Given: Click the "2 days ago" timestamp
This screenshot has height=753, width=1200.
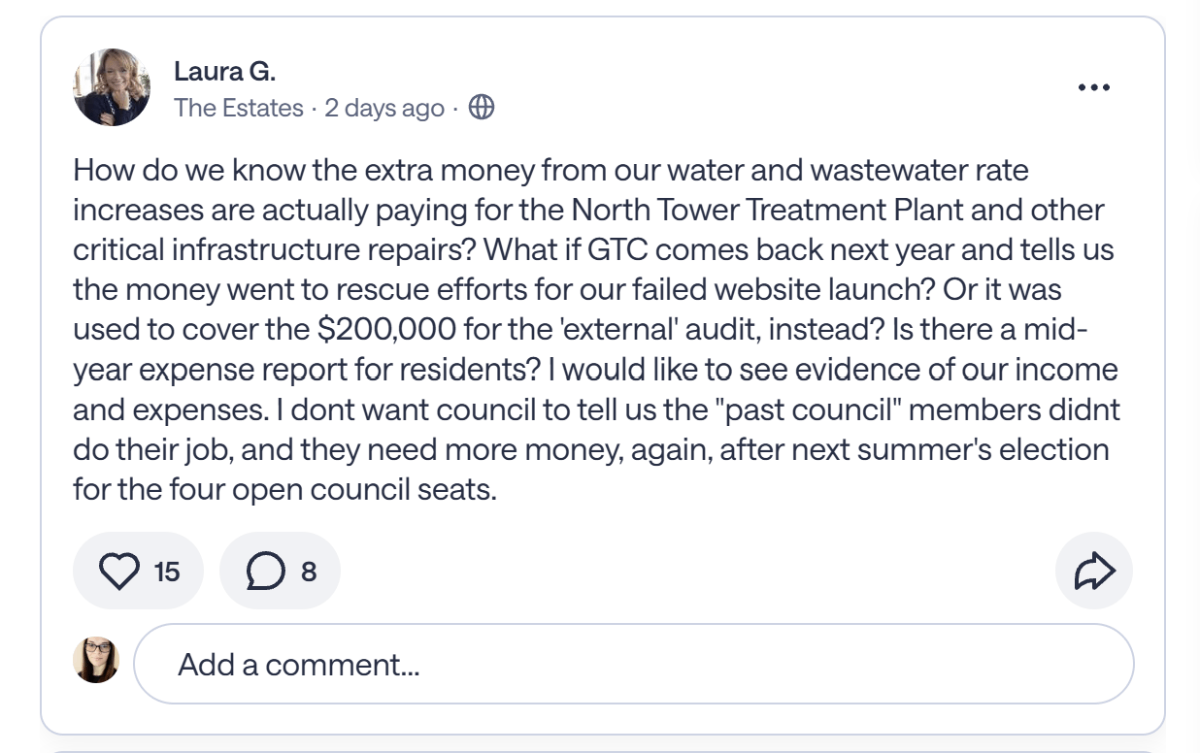Looking at the screenshot, I should [384, 108].
